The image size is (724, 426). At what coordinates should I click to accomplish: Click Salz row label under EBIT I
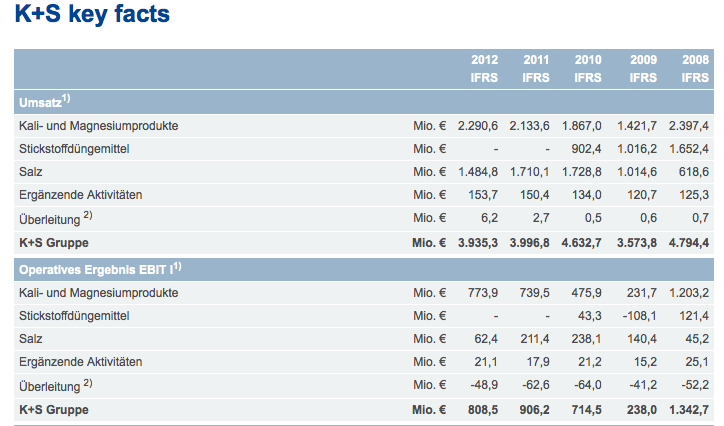click(30, 339)
